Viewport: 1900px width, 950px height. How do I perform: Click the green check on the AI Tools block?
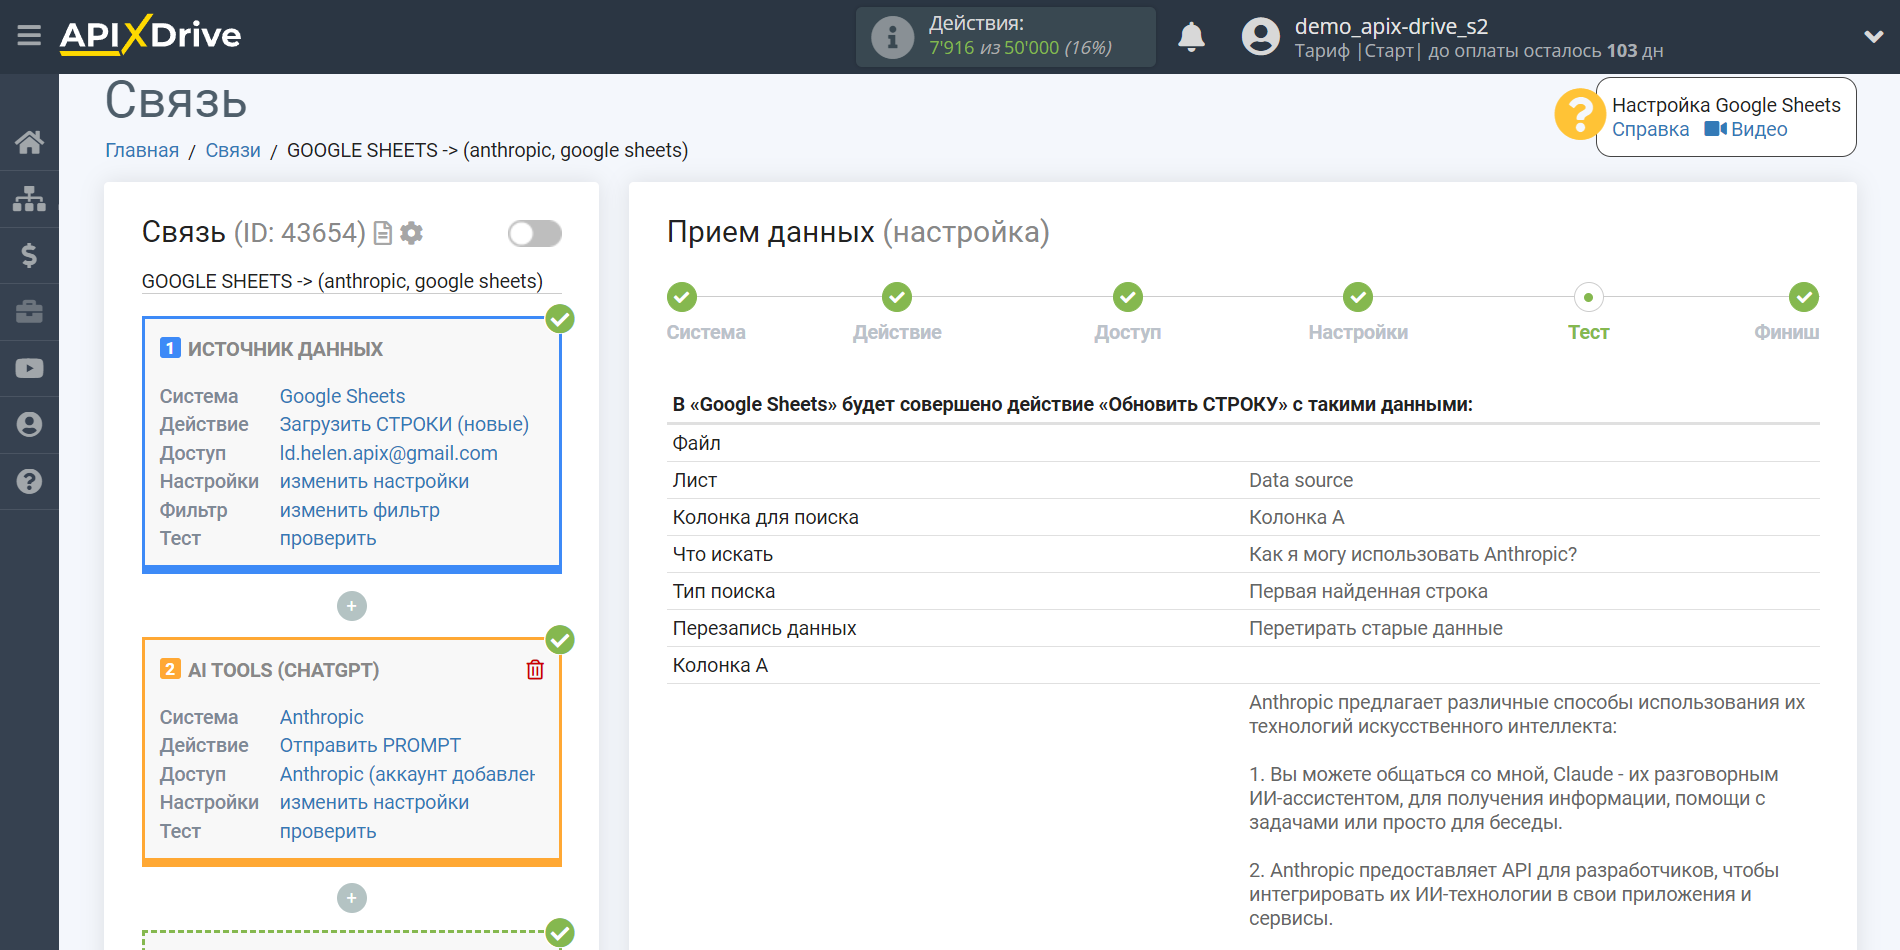click(560, 640)
